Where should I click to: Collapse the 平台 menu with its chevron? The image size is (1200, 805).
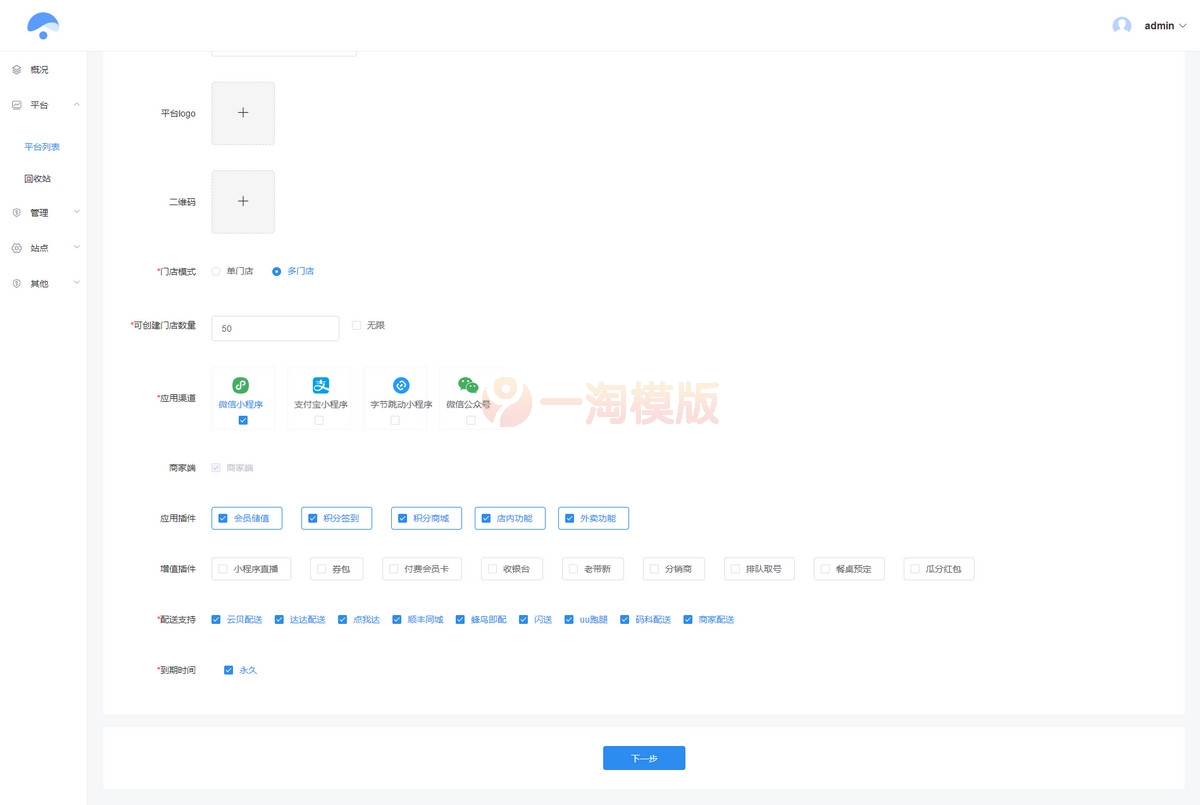click(76, 104)
